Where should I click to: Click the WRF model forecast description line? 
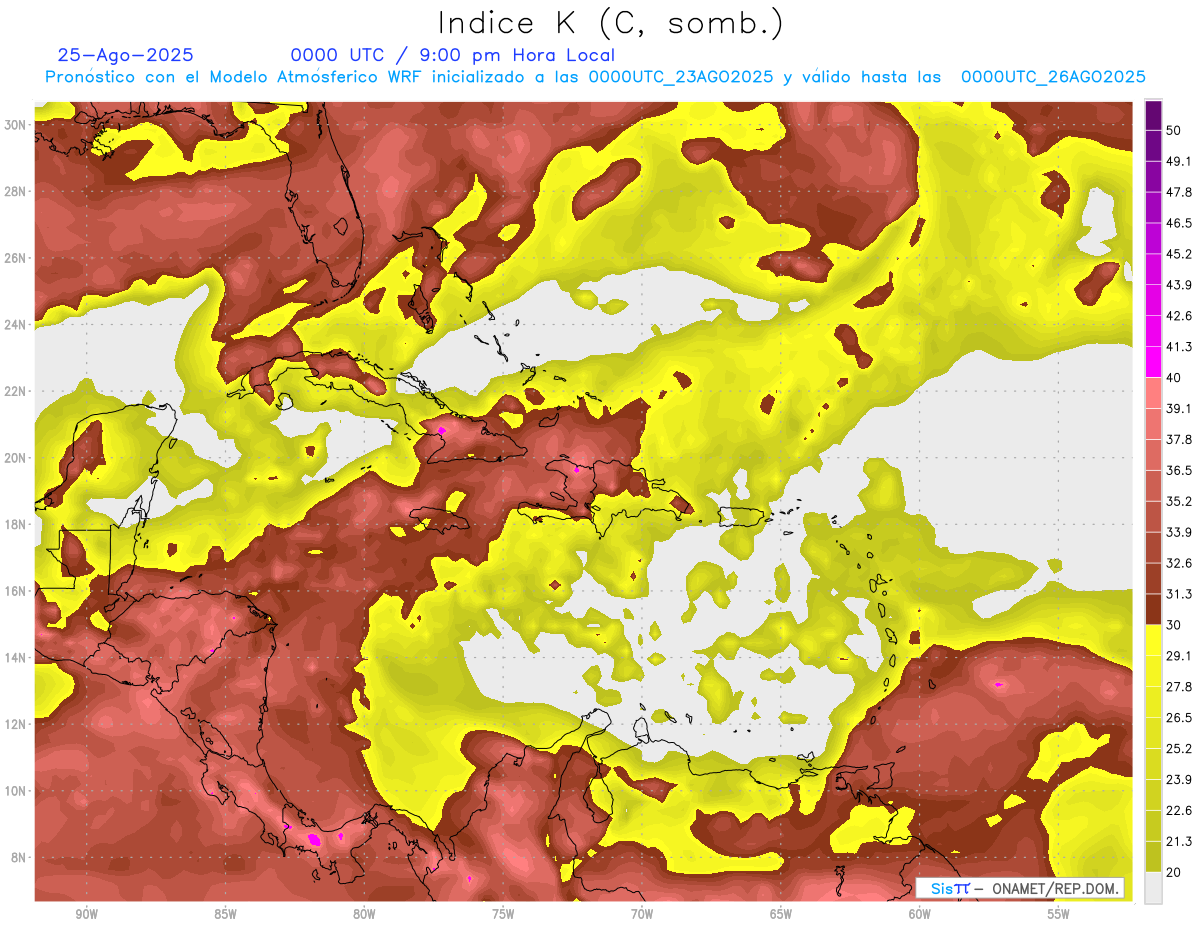[x=595, y=77]
